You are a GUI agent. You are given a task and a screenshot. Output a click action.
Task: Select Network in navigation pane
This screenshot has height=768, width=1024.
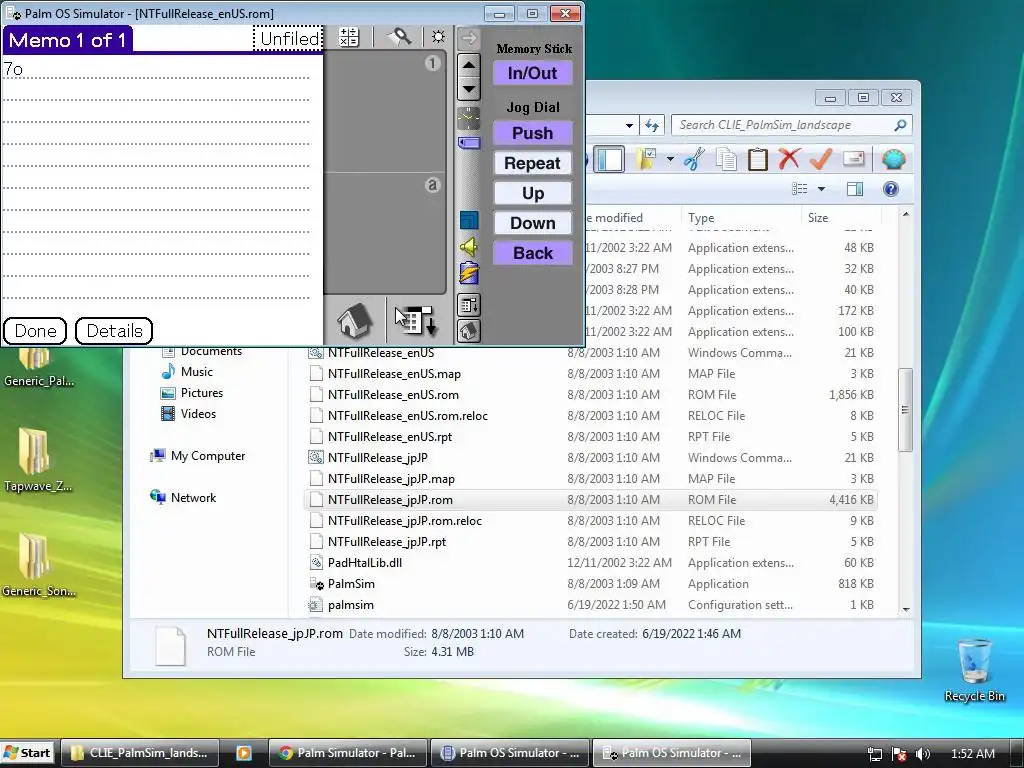click(x=184, y=498)
